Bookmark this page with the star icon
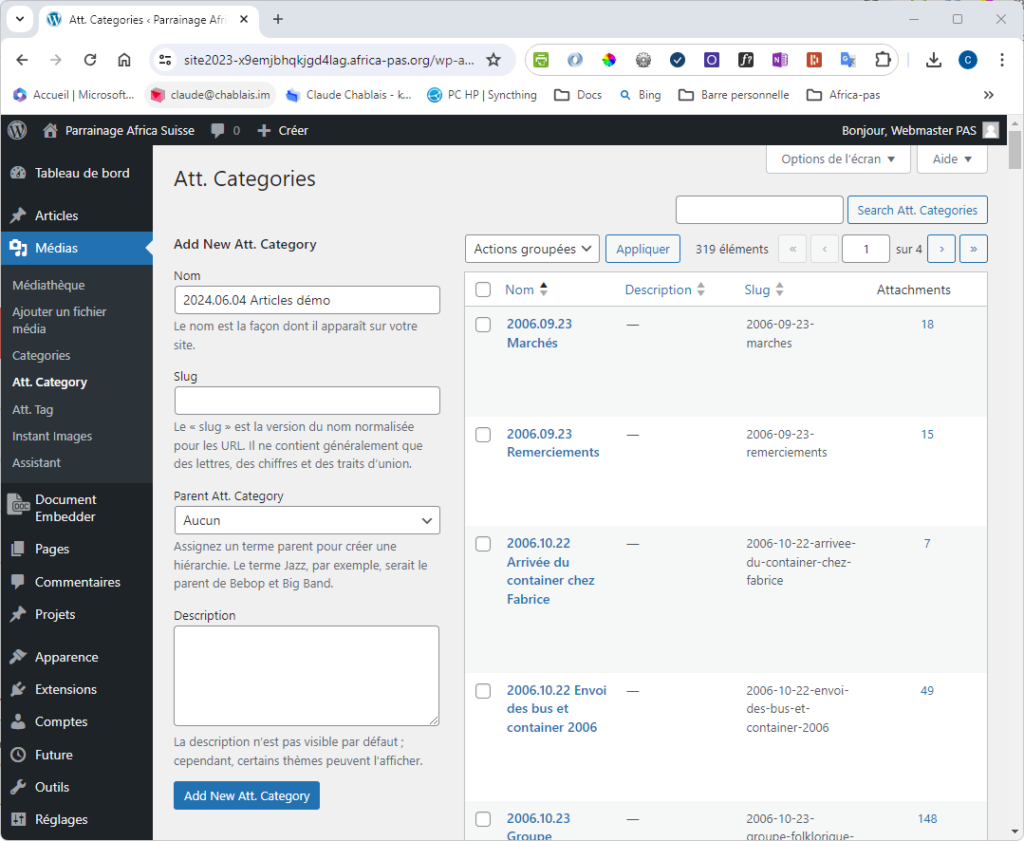 point(493,60)
